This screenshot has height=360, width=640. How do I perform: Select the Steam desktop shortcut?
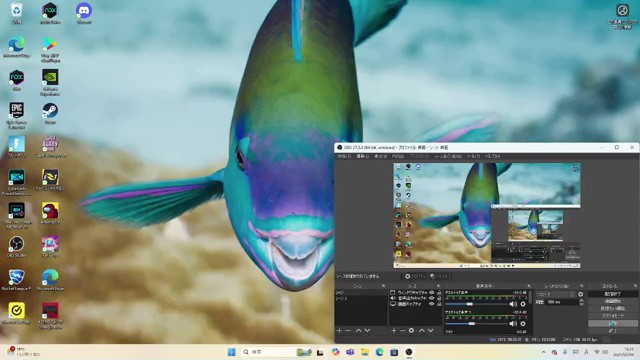click(50, 113)
